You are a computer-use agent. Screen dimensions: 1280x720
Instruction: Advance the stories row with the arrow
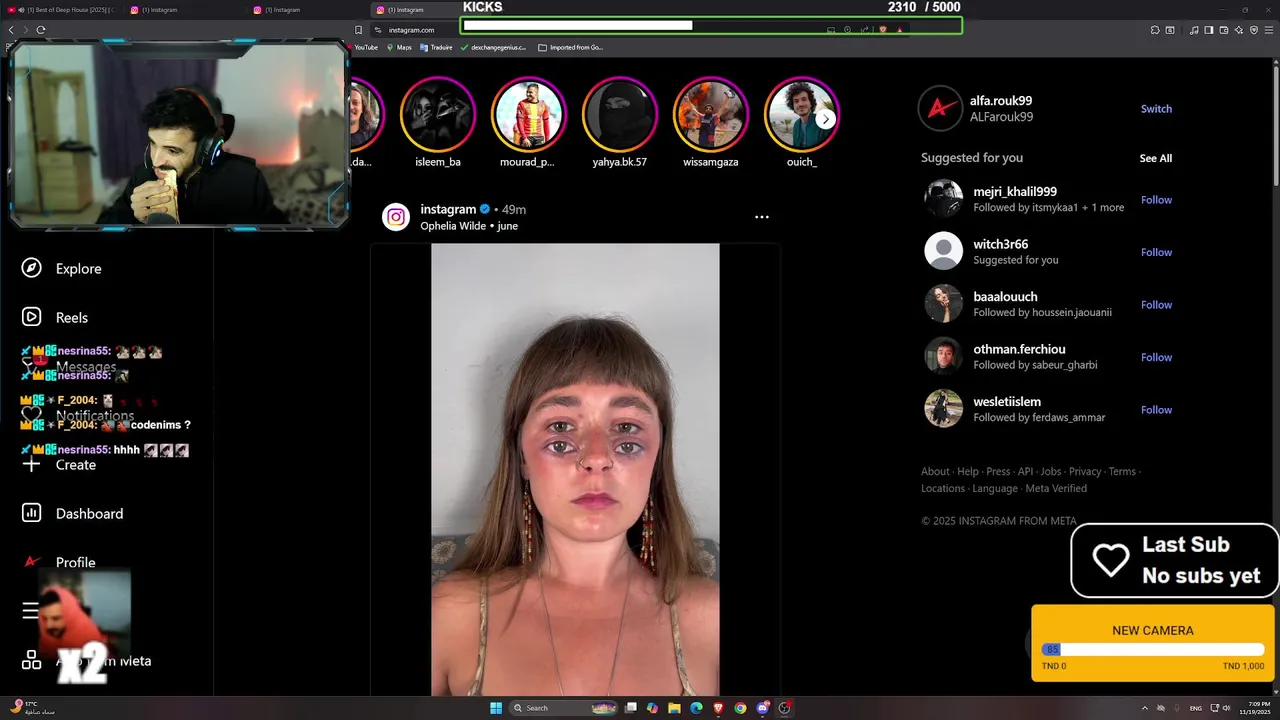826,119
